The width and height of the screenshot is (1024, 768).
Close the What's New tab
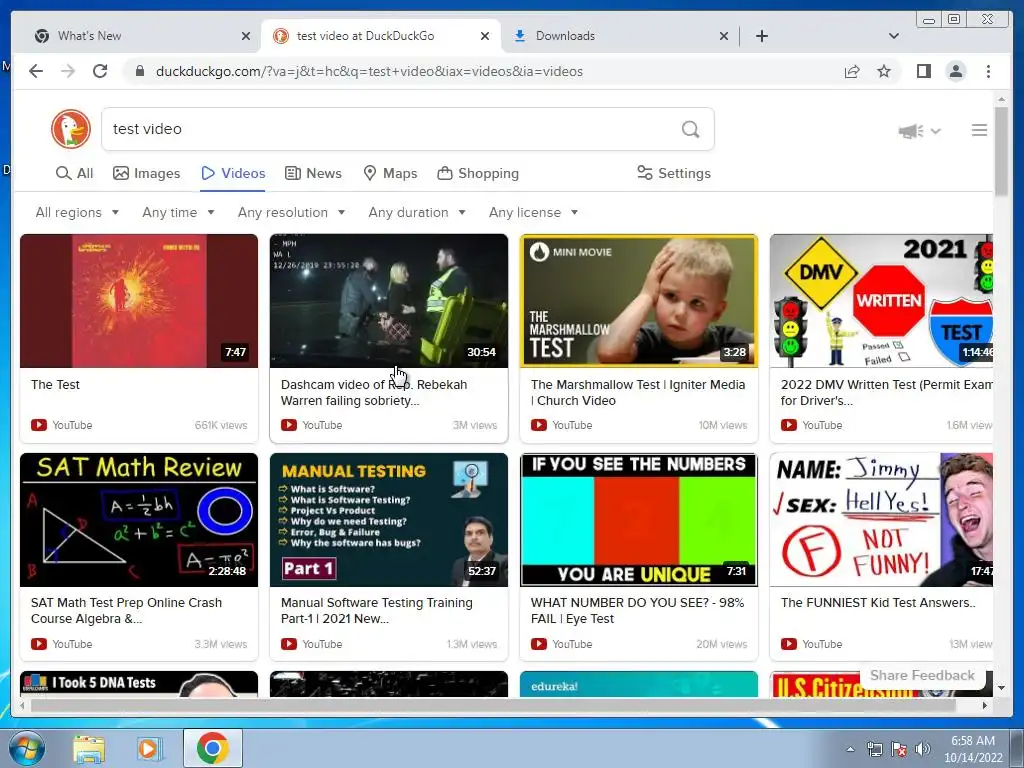click(246, 36)
